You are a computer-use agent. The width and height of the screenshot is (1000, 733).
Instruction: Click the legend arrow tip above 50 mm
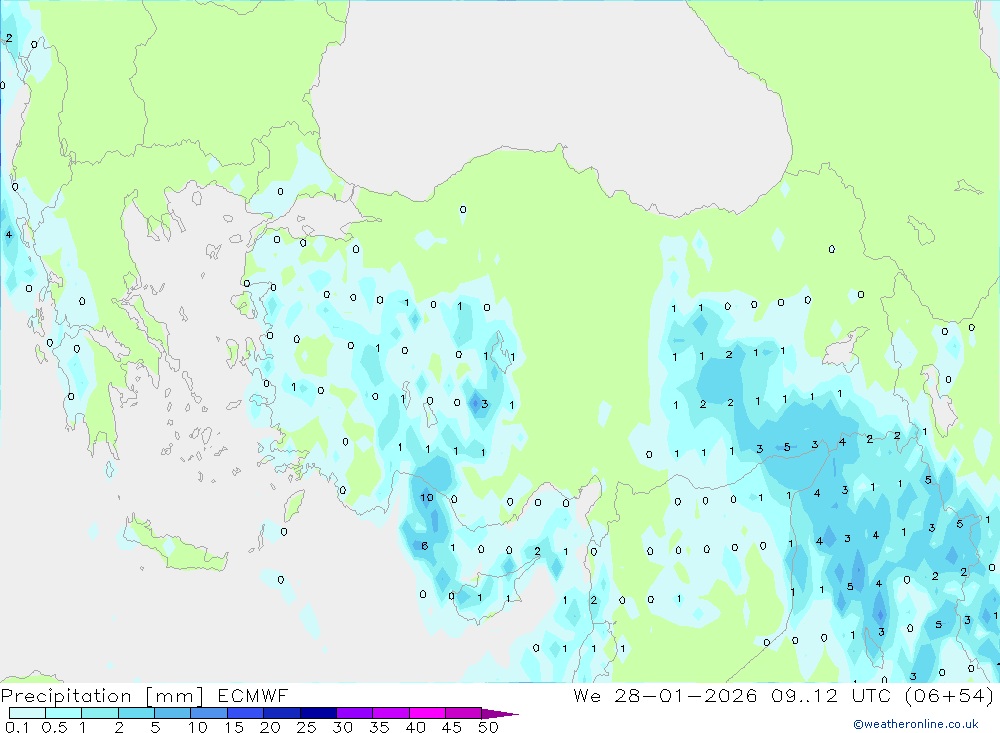500,714
